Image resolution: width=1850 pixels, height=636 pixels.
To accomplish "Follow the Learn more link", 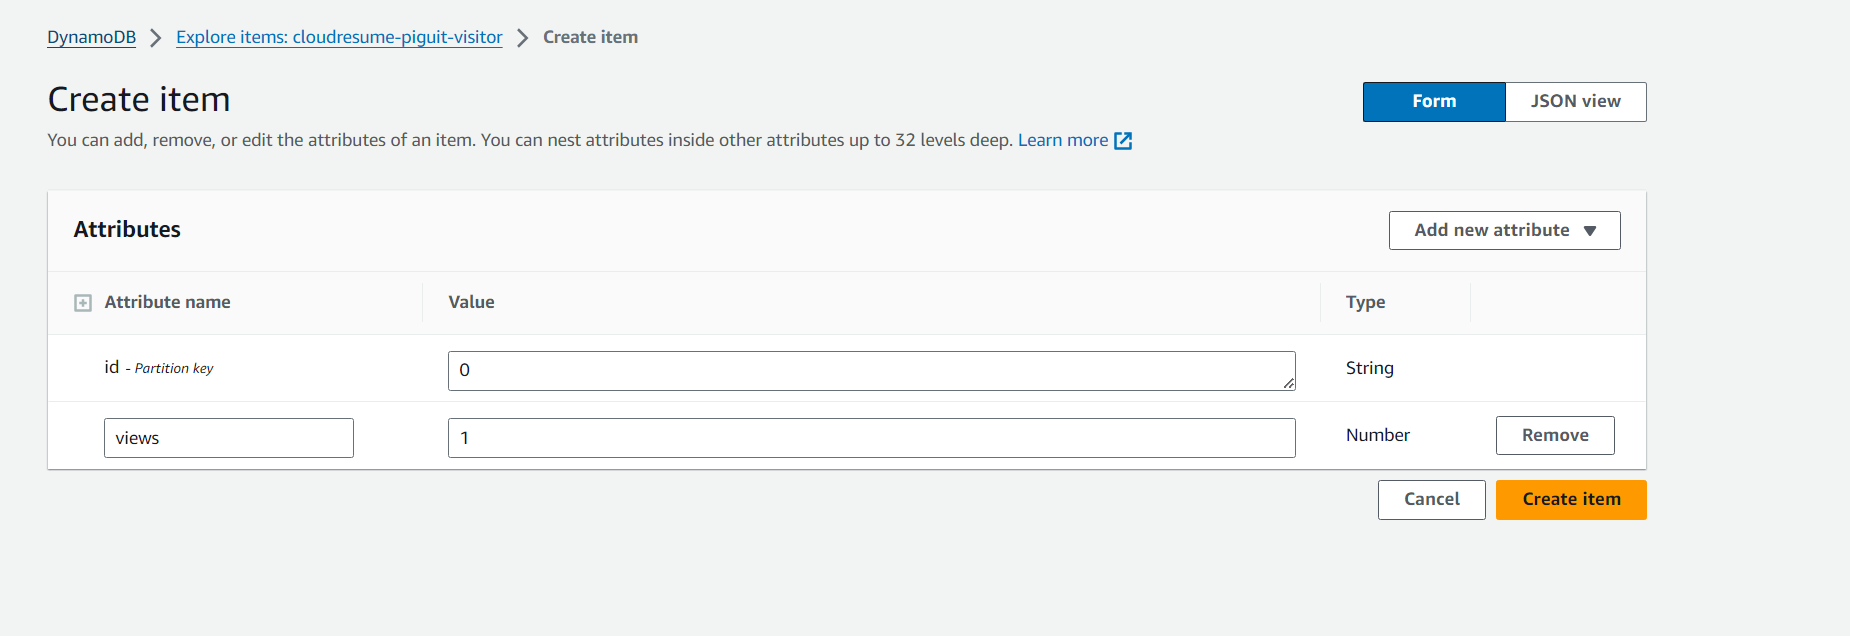I will [x=1062, y=140].
